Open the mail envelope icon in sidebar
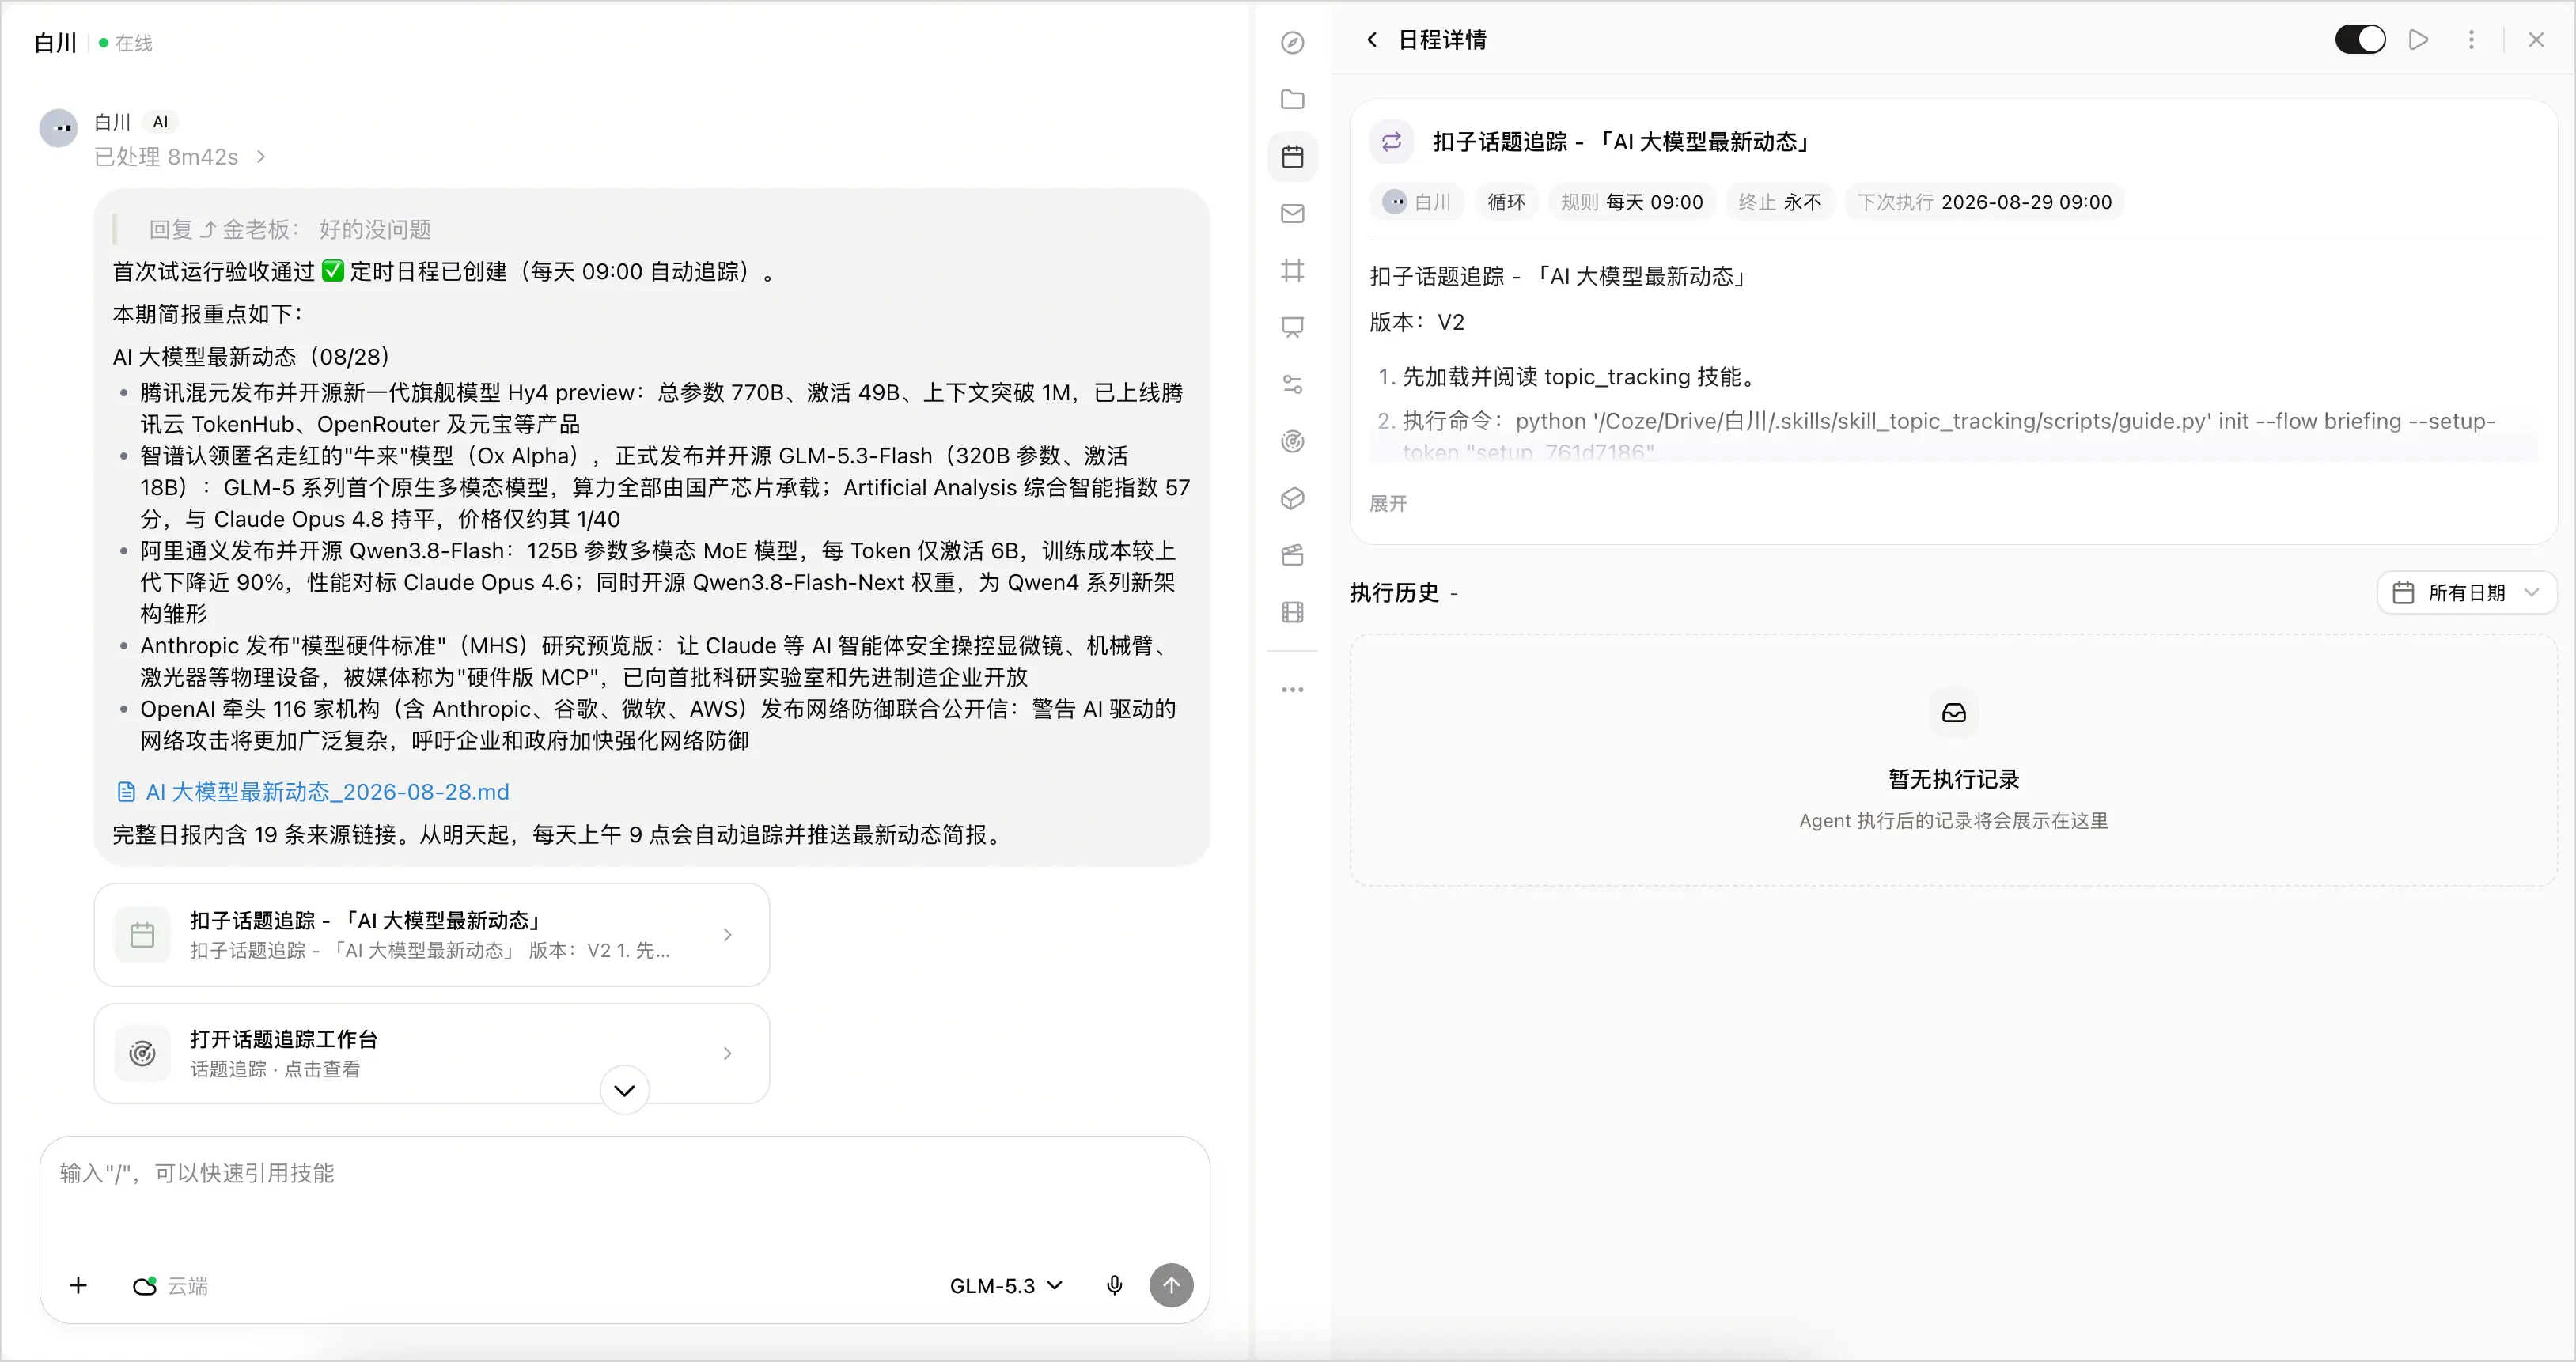 (x=1292, y=213)
